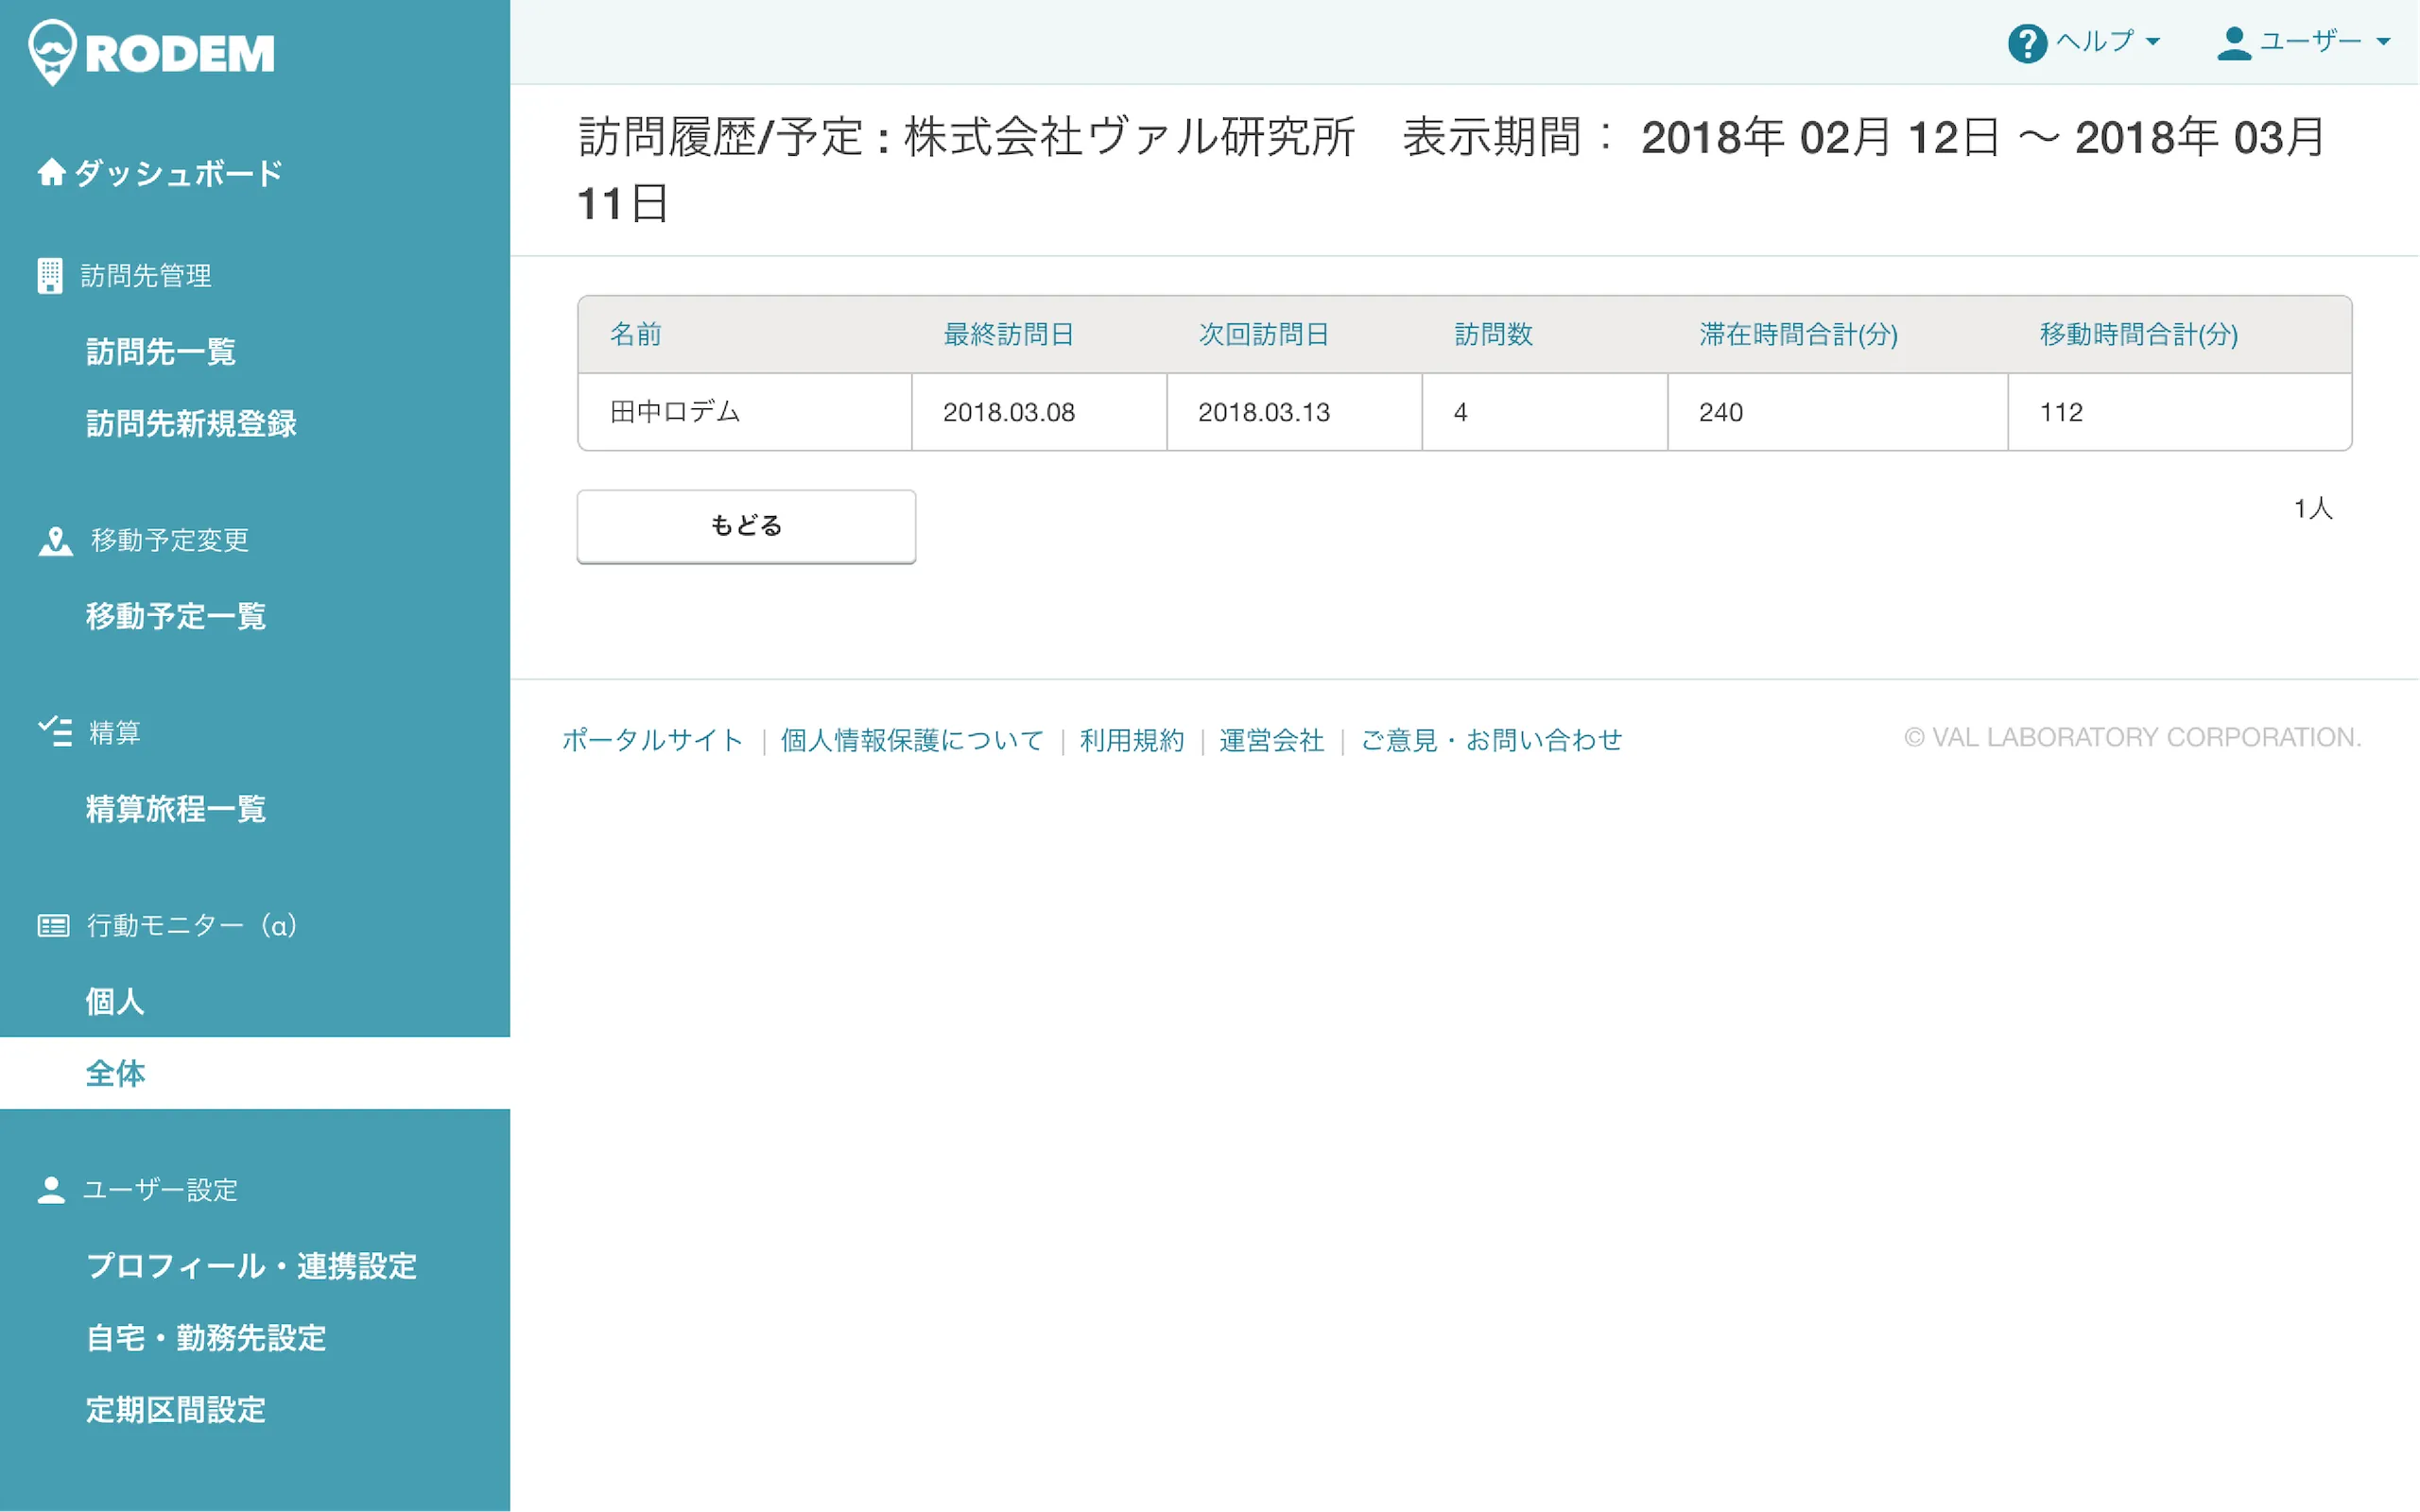Open 訪問先一覧 in the sidebar

click(160, 352)
